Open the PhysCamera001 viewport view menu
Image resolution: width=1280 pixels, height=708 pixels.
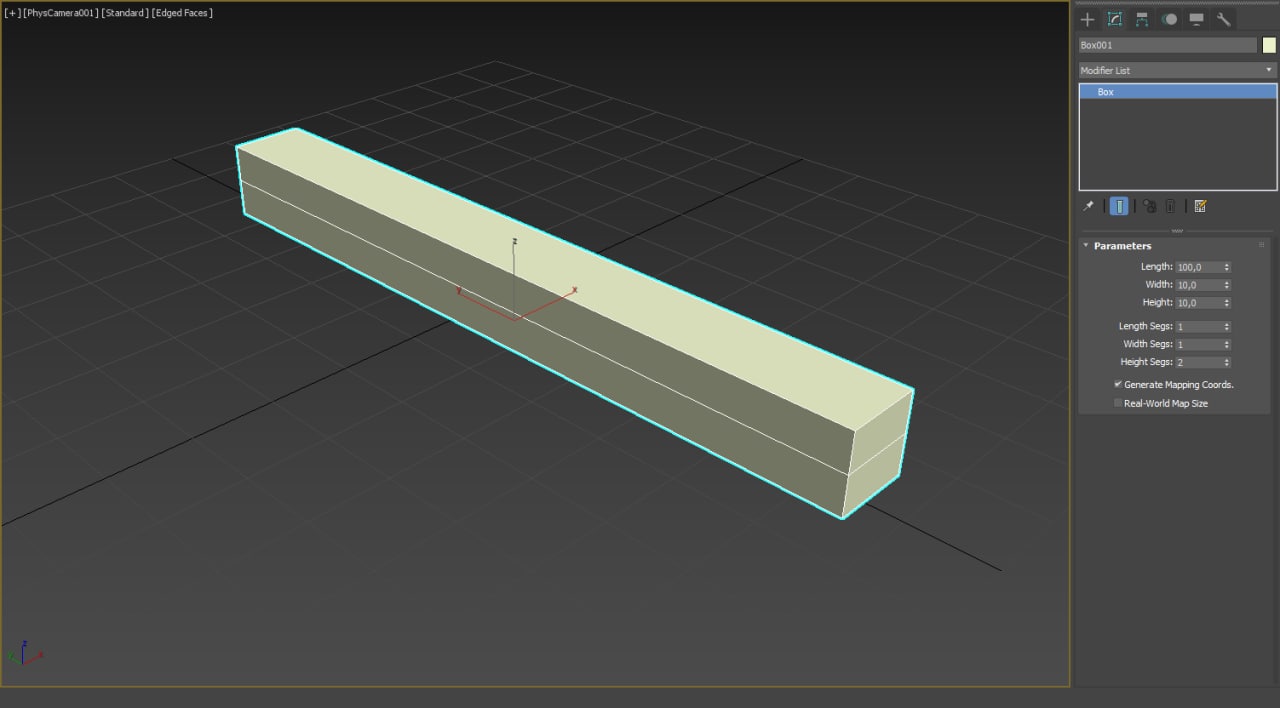click(60, 13)
